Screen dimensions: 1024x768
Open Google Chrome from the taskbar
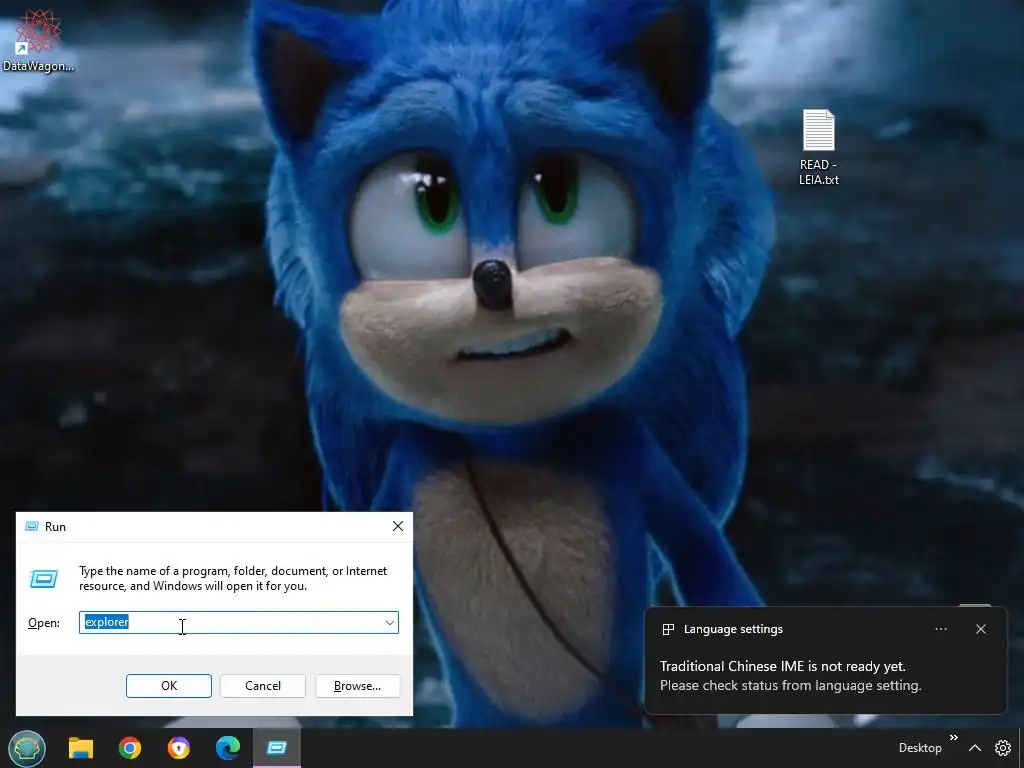130,748
